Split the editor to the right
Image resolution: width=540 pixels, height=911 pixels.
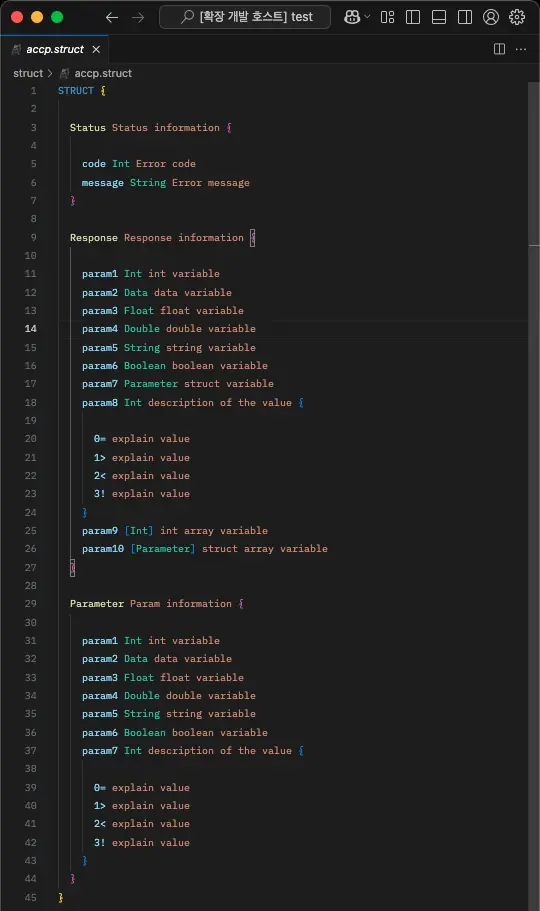click(x=499, y=49)
